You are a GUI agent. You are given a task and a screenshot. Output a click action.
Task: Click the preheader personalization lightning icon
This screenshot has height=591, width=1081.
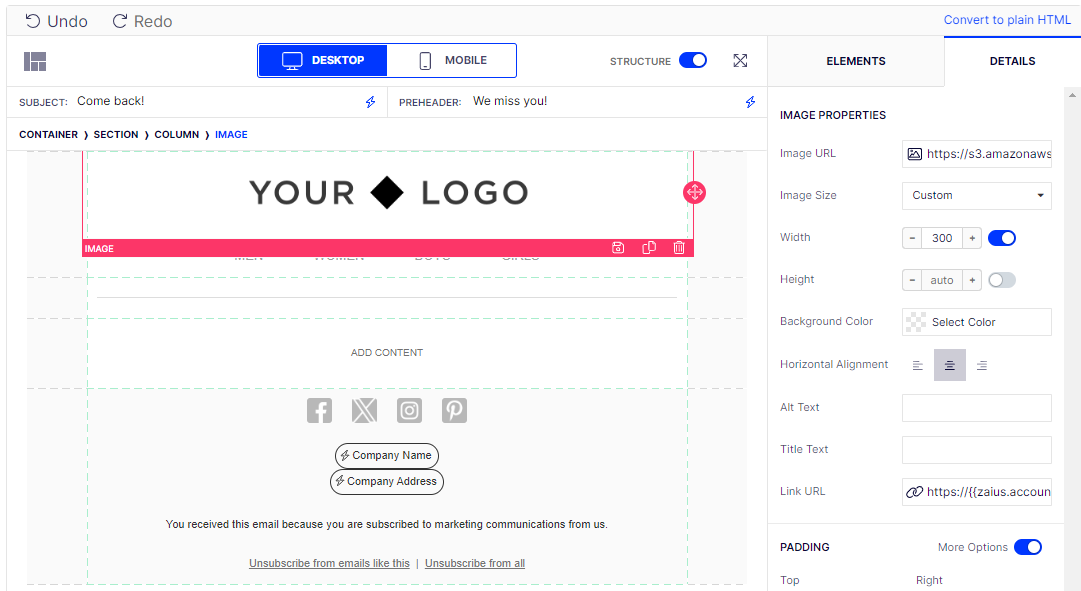point(750,102)
